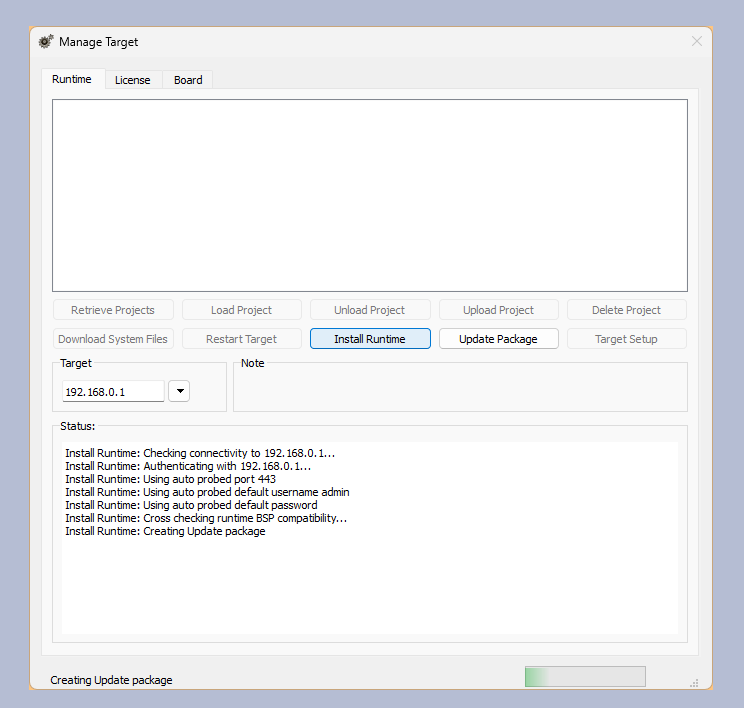The image size is (744, 708).
Task: Click the bottom status bar 'Creating Update package' text
Action: (x=111, y=680)
